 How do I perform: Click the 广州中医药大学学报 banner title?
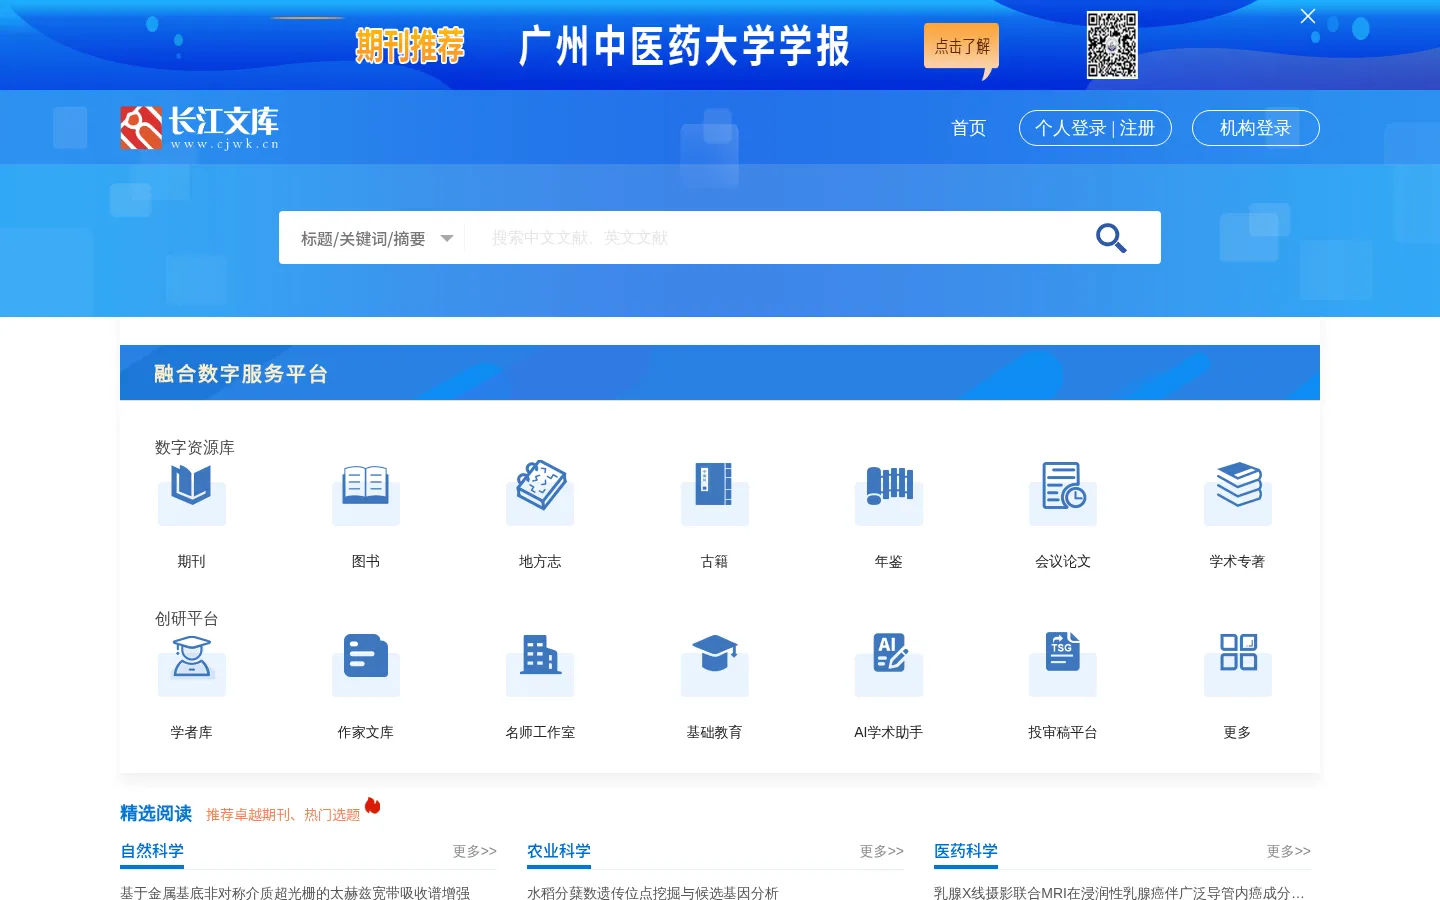(685, 46)
